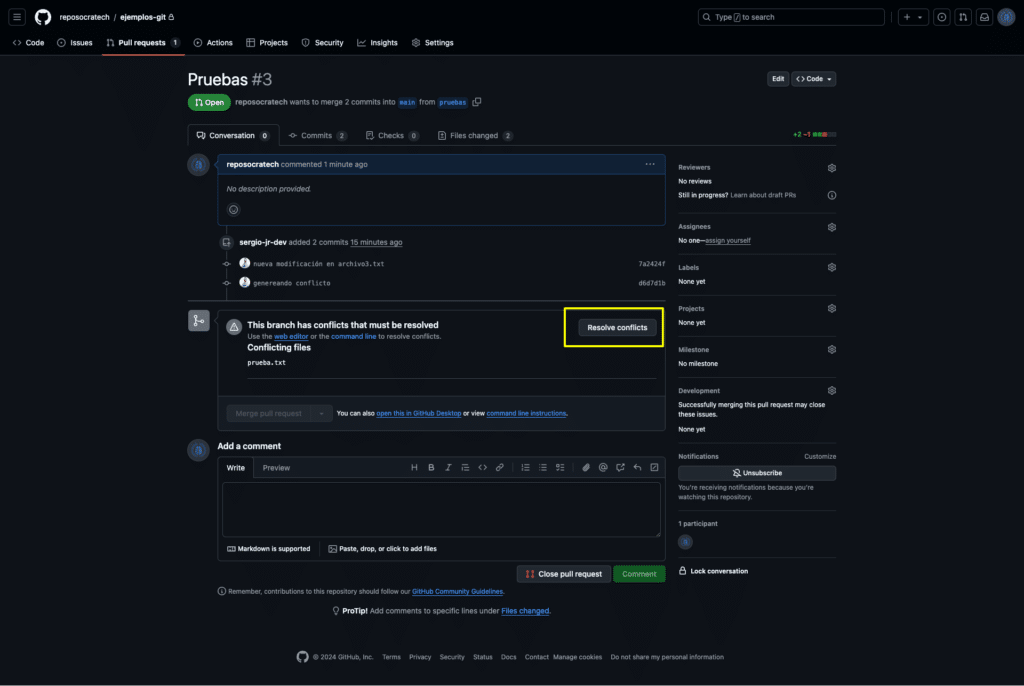Image resolution: width=1024 pixels, height=686 pixels.
Task: Open the ejemplos-git repository link
Action: [x=142, y=17]
